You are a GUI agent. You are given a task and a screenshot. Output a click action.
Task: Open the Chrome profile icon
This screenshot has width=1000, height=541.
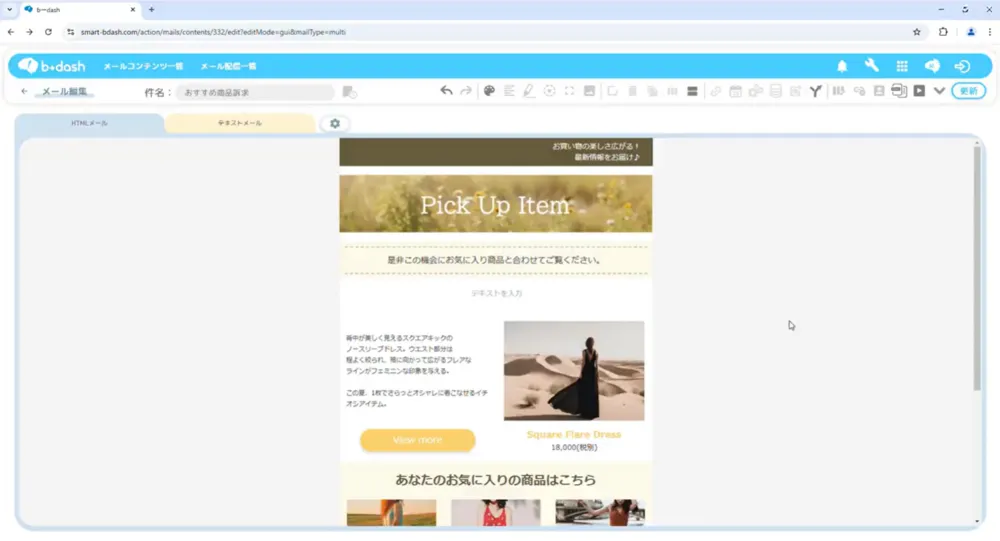[x=971, y=32]
